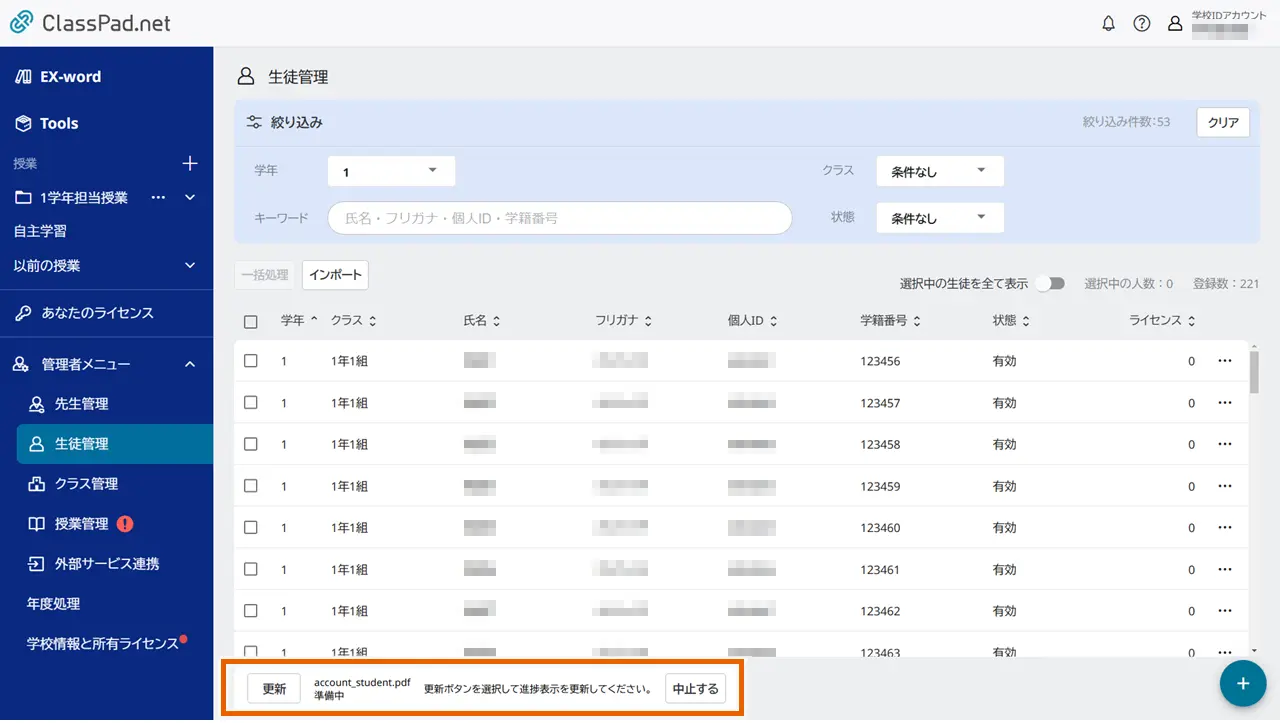Image resolution: width=1280 pixels, height=723 pixels.
Task: Open the help icon in the top bar
Action: [x=1142, y=23]
